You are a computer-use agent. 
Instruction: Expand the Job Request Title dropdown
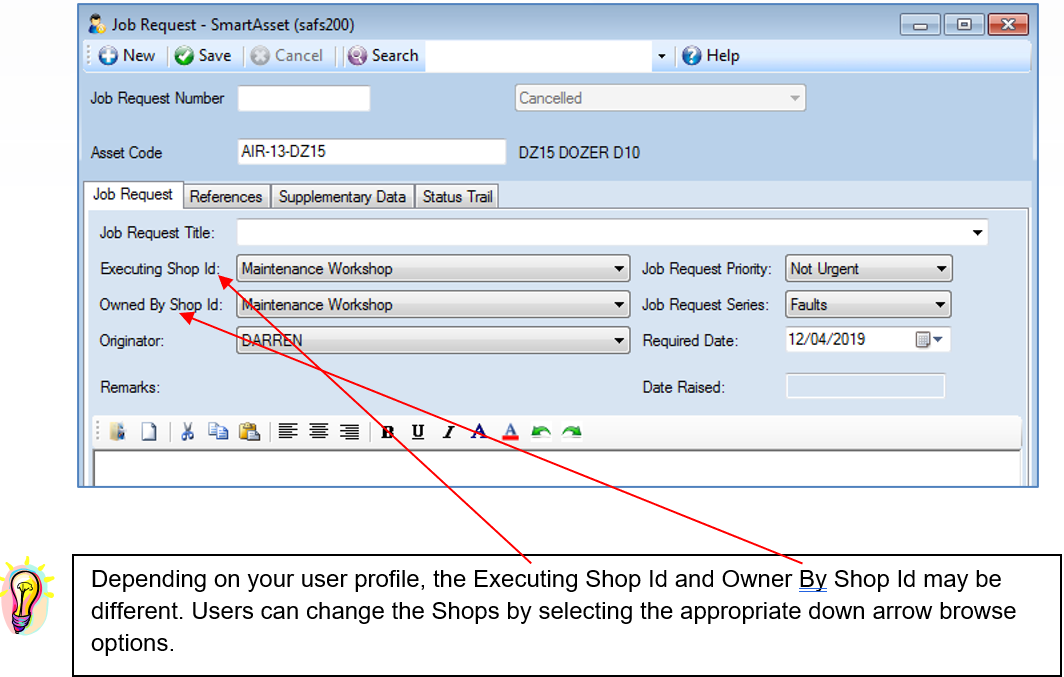(x=977, y=233)
